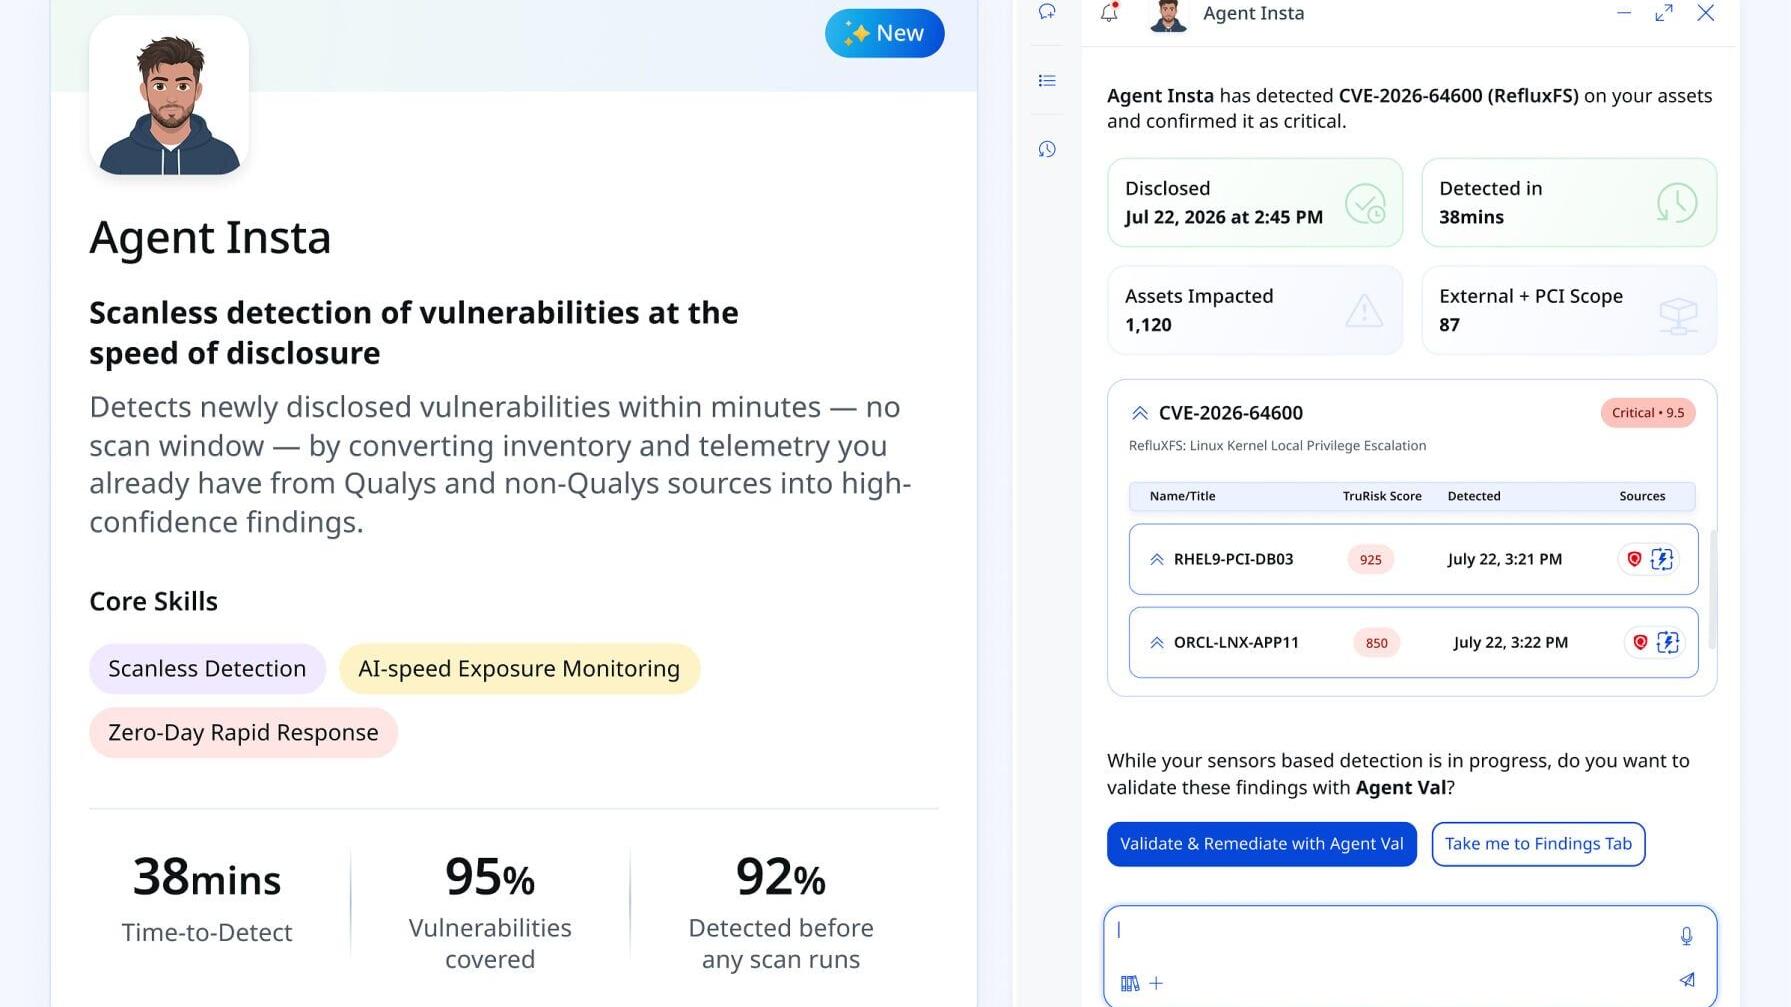The width and height of the screenshot is (1791, 1007).
Task: Click the lightning source icon for RHEL9-PCI-DB03
Action: tap(1662, 559)
